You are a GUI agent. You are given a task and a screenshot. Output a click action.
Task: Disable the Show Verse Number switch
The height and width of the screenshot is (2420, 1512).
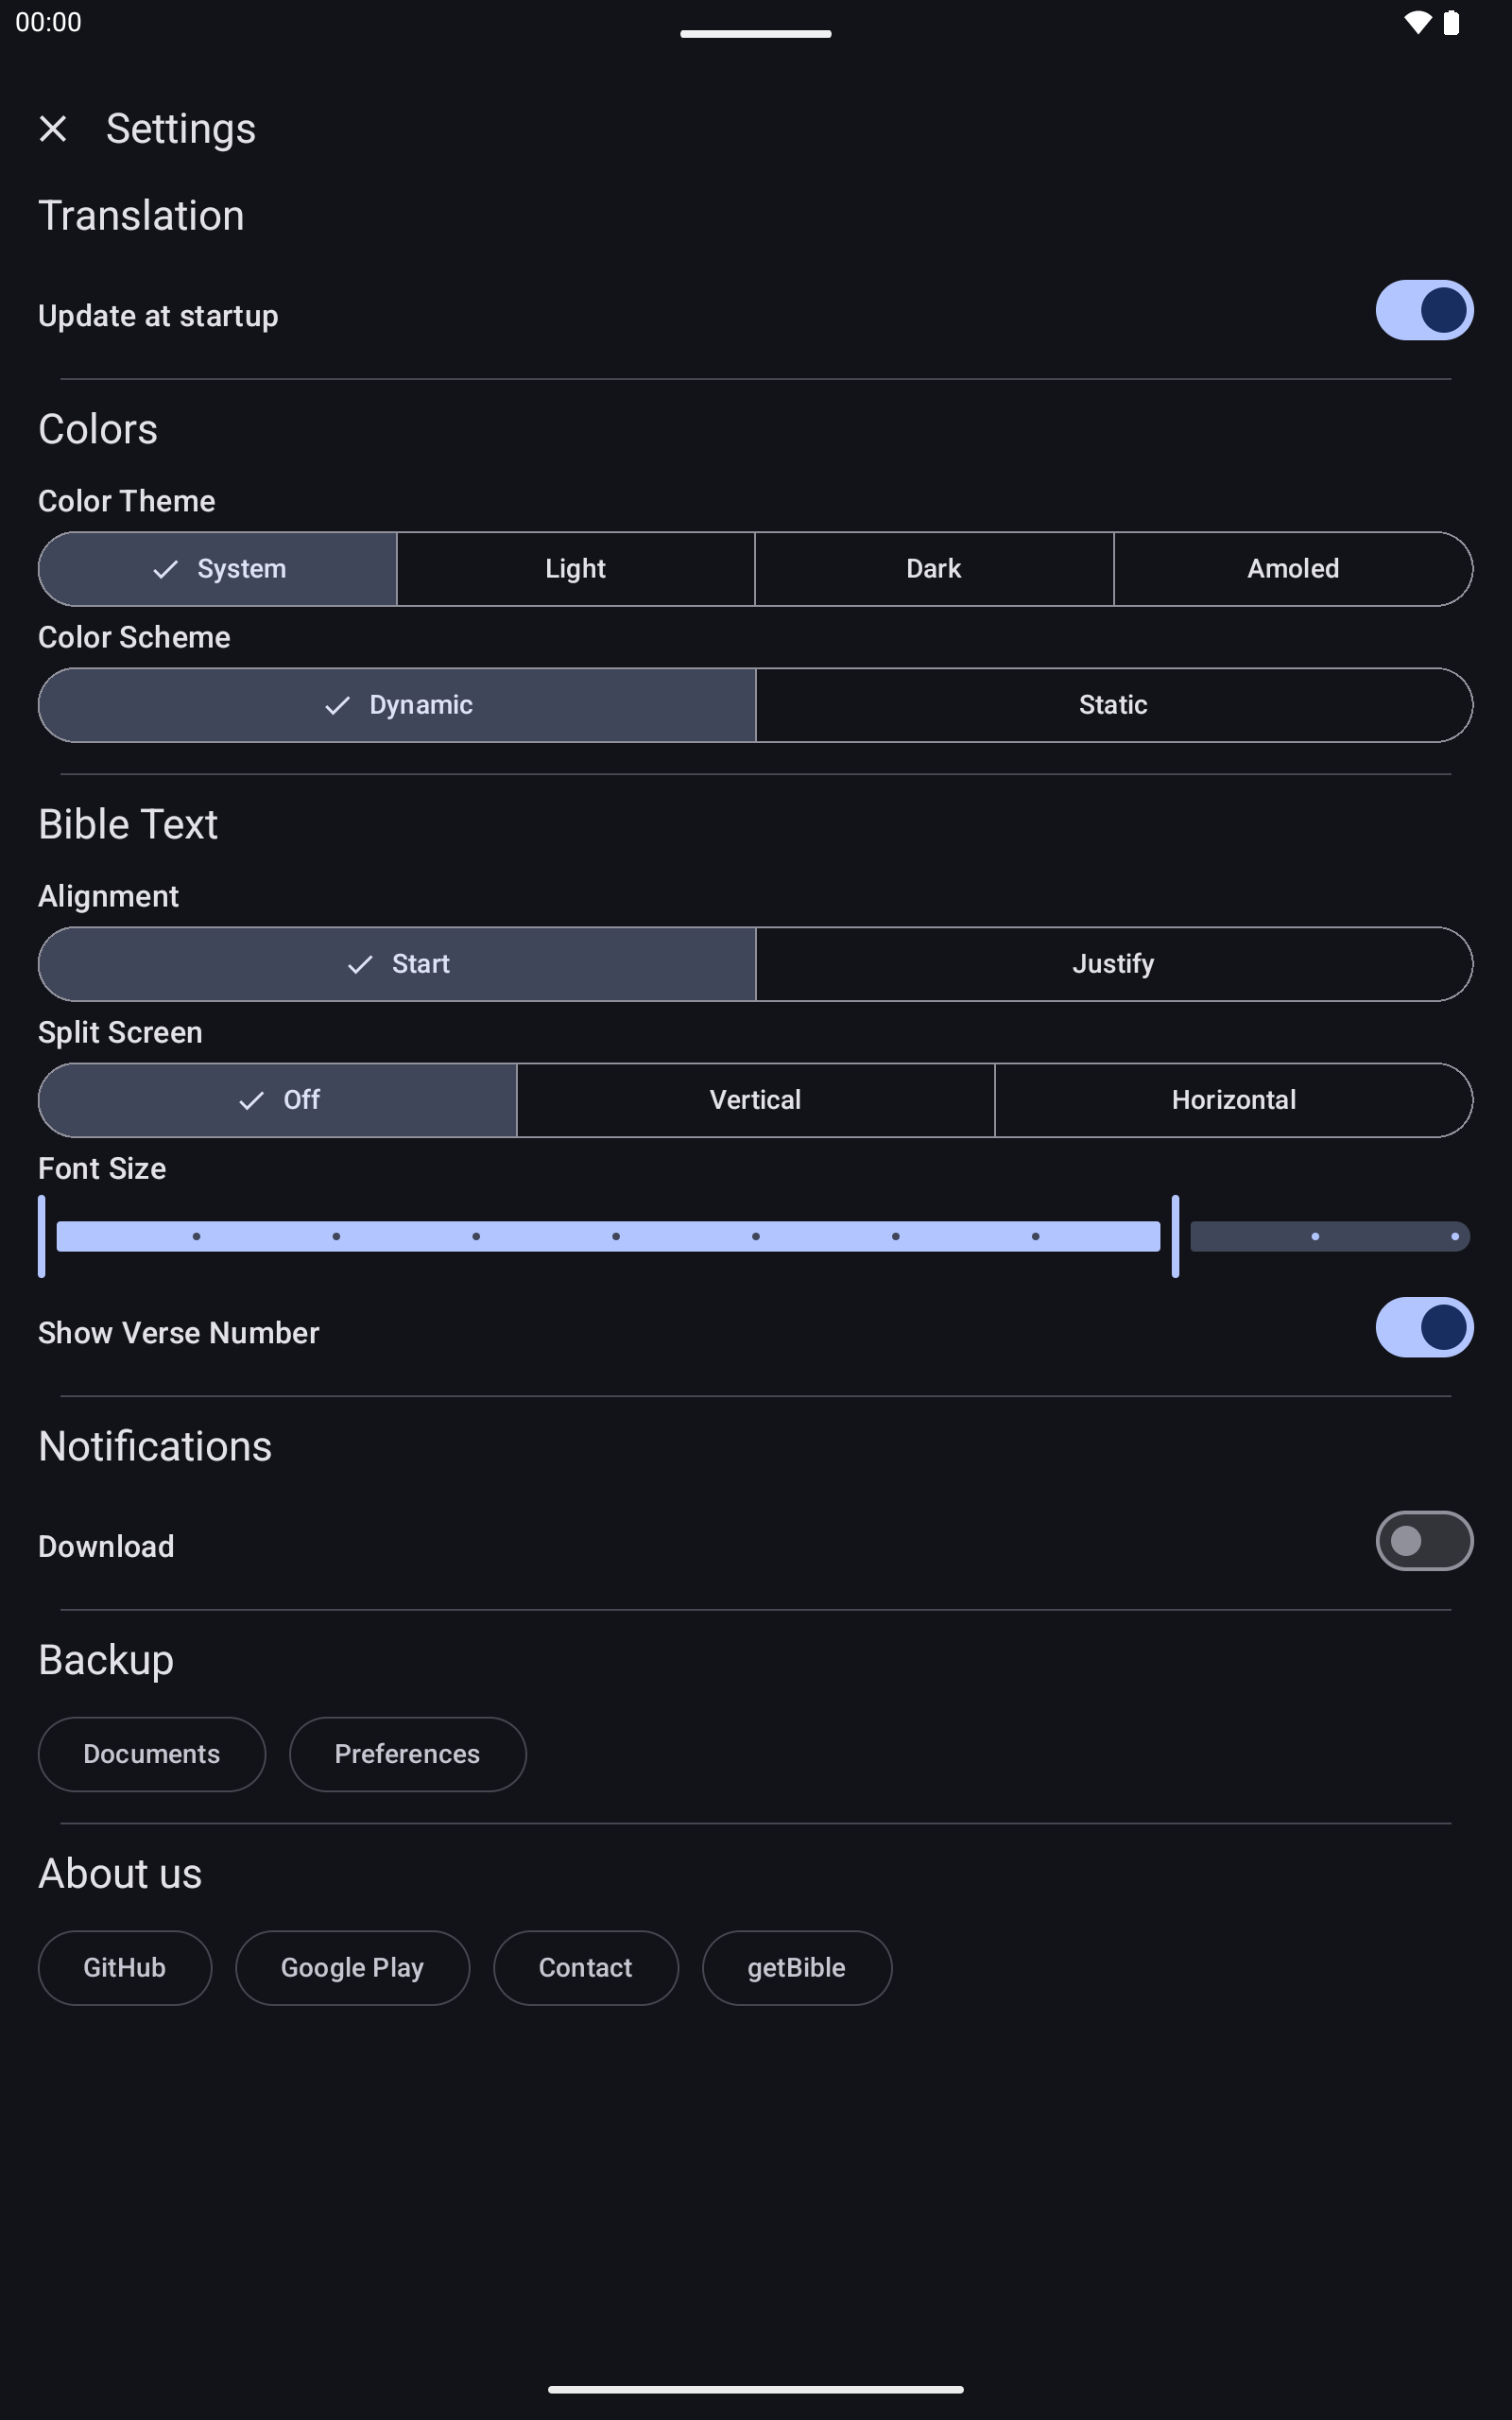point(1423,1328)
